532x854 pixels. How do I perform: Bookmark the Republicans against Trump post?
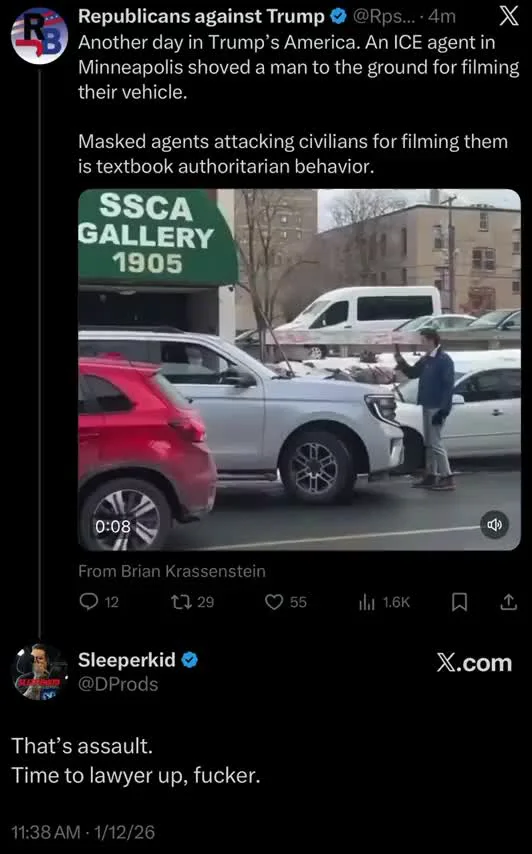click(460, 602)
